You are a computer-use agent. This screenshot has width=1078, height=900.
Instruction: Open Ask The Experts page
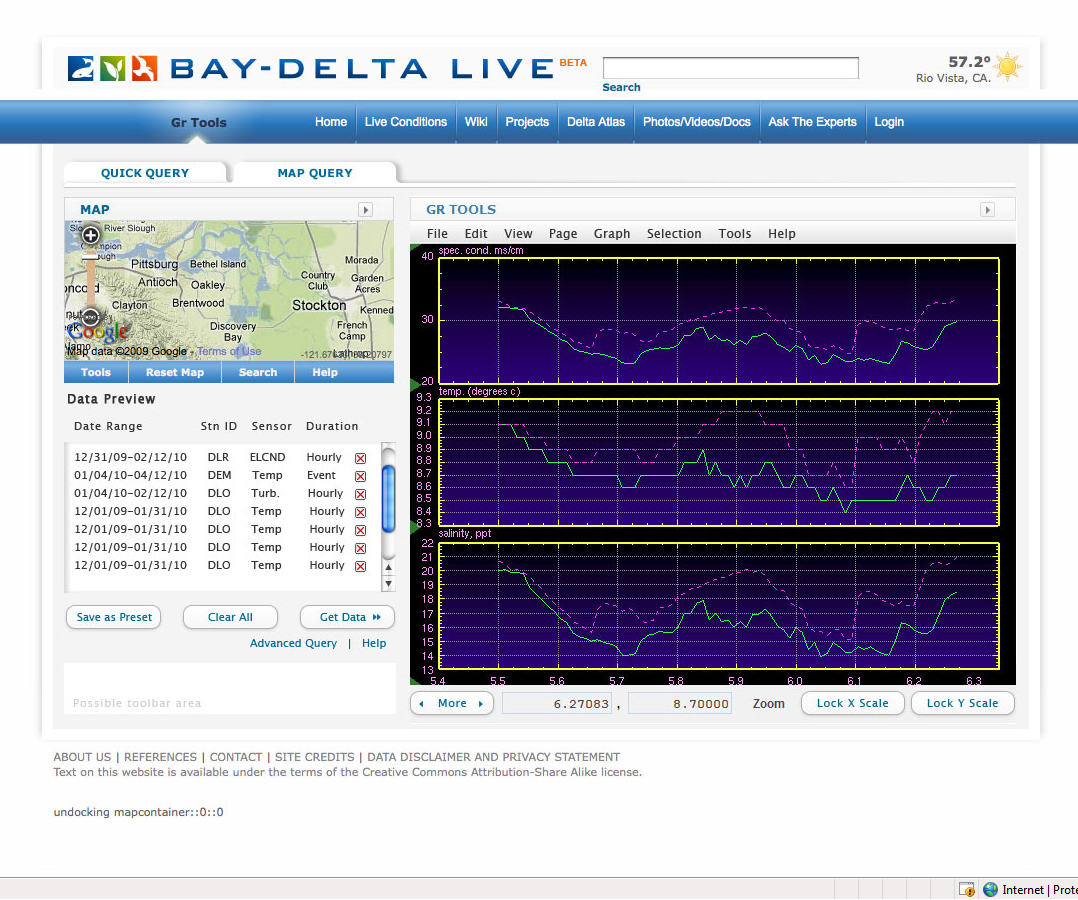(813, 122)
